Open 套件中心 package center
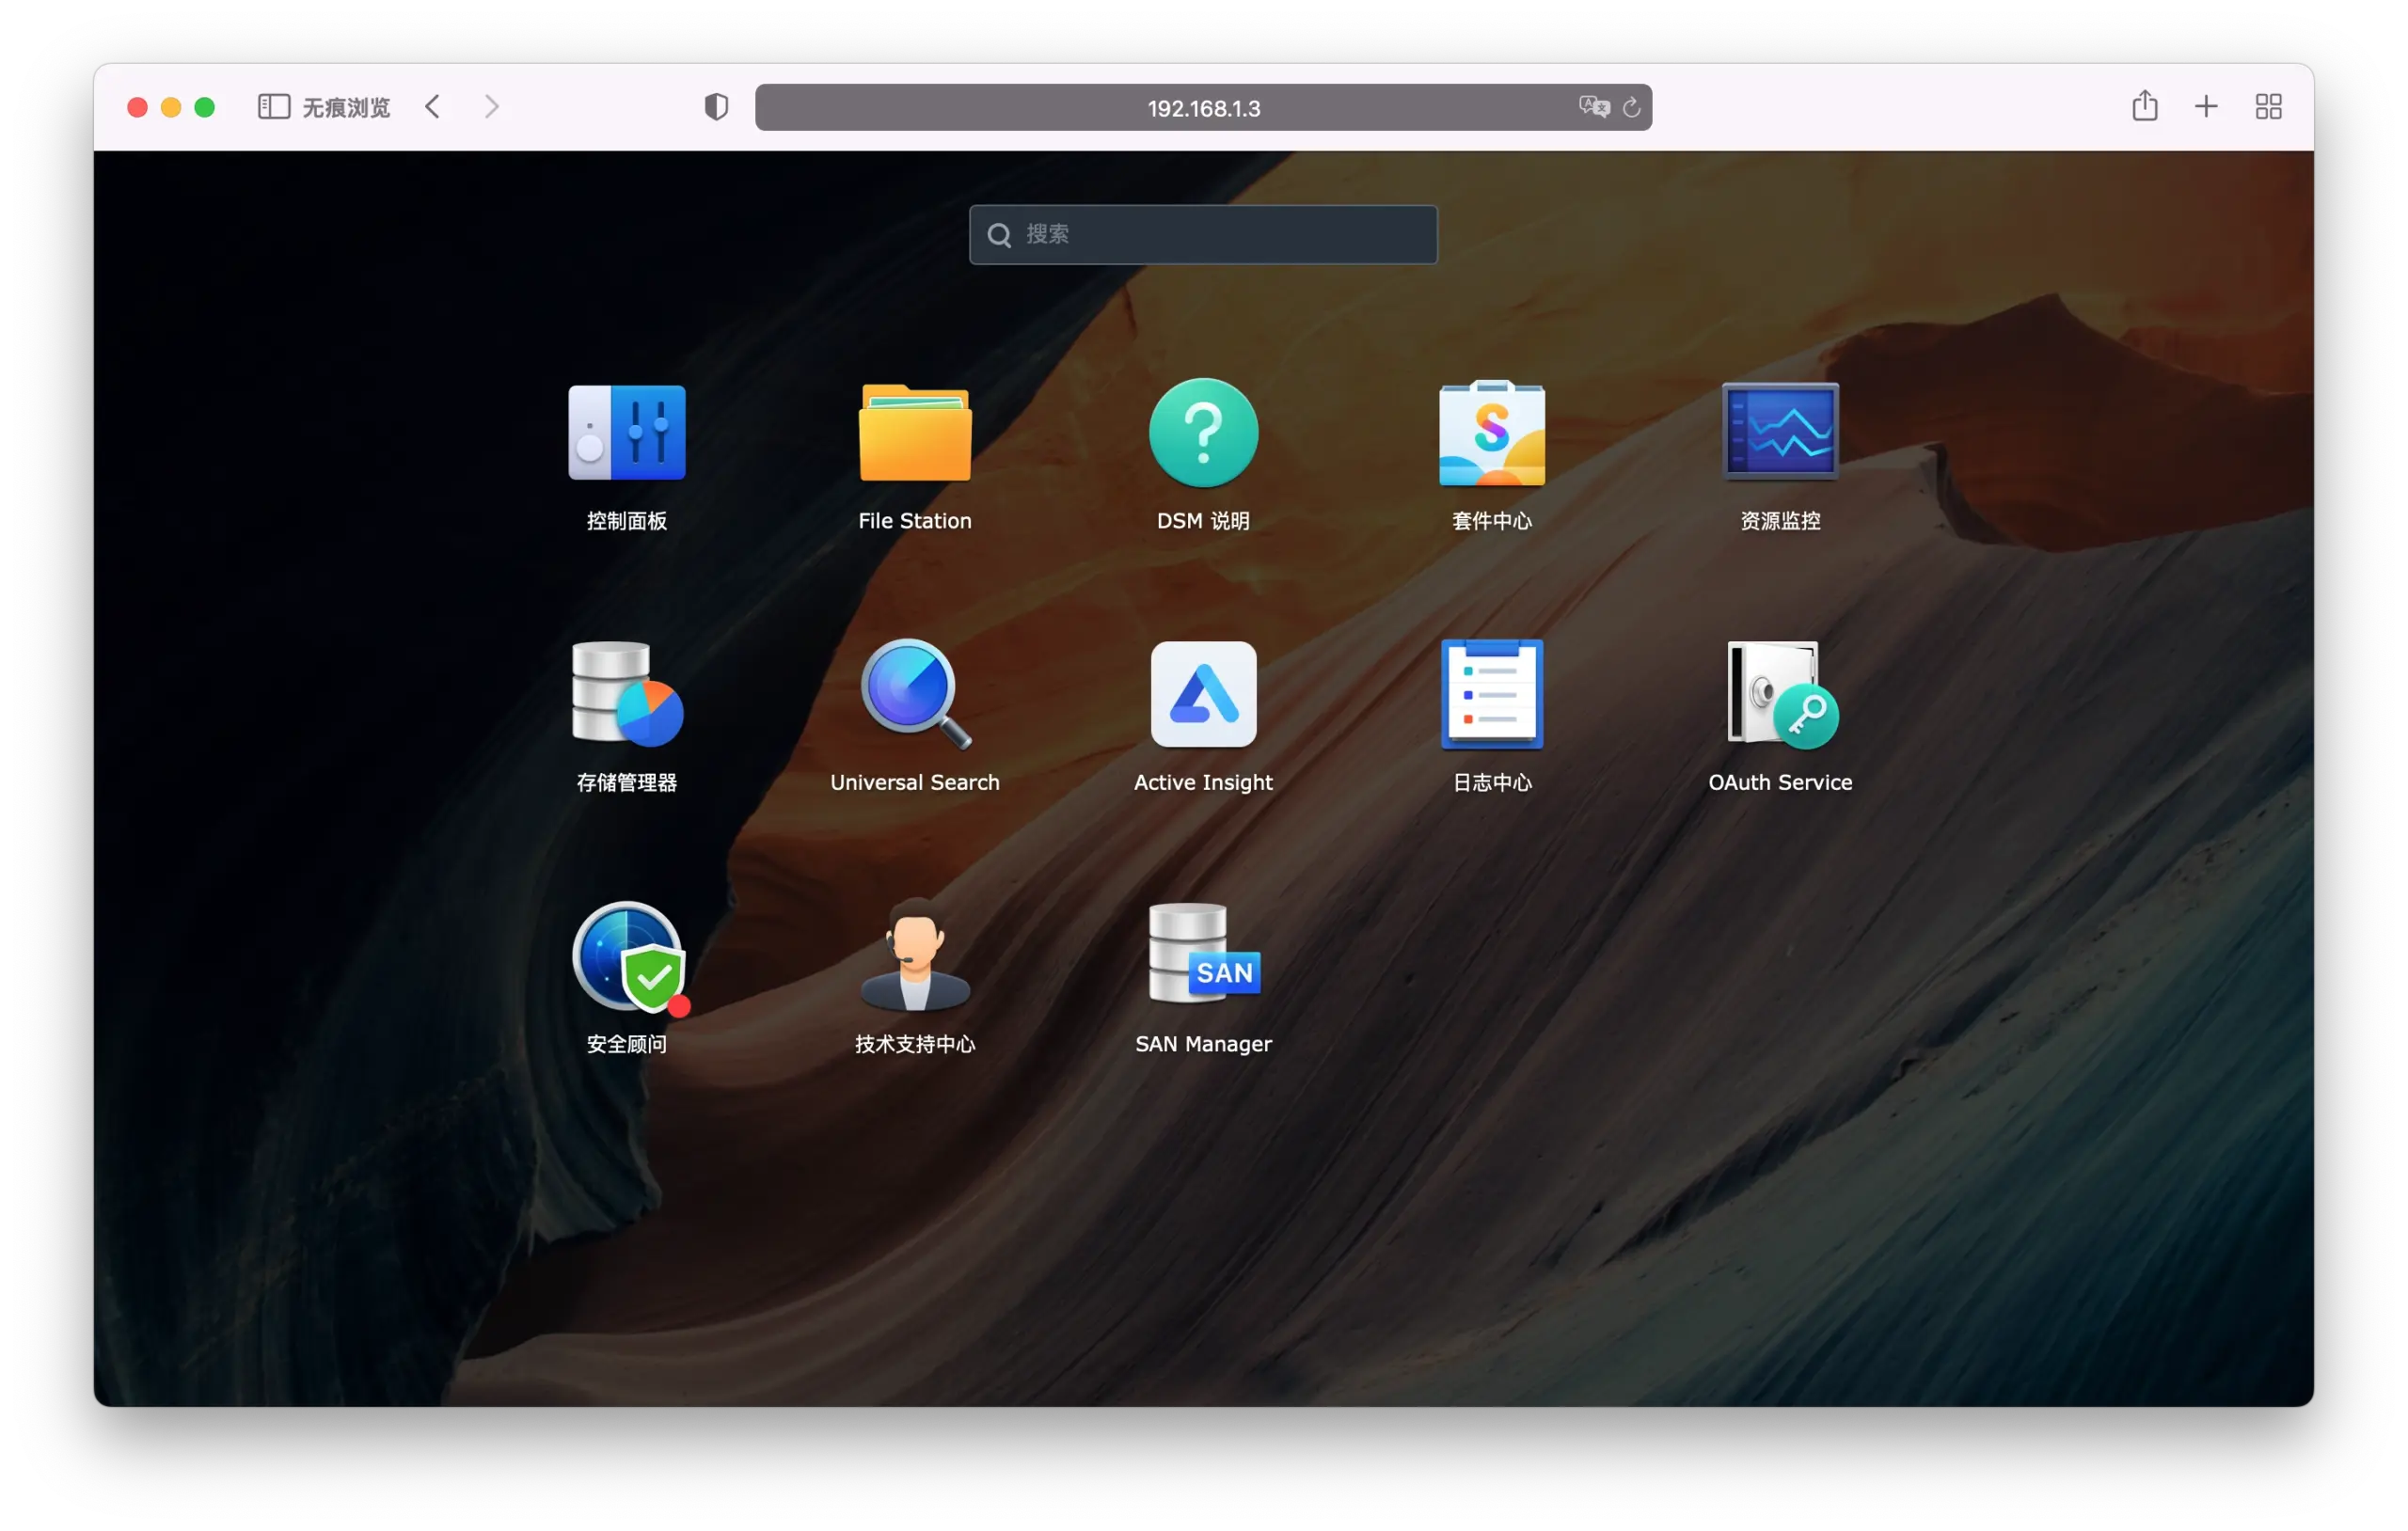2408x1531 pixels. pyautogui.click(x=1491, y=433)
